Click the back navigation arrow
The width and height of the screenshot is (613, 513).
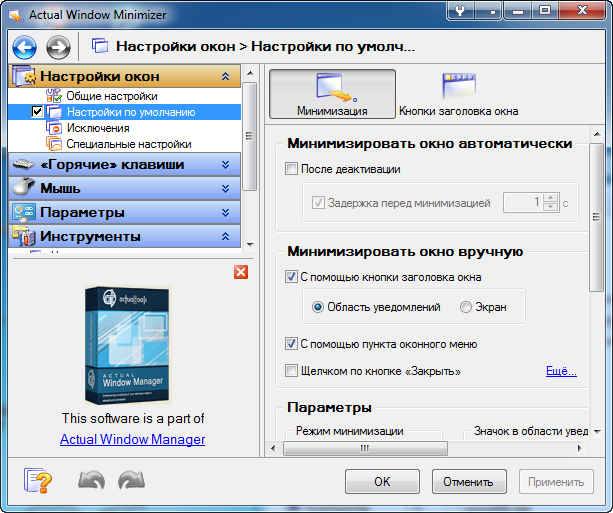(x=25, y=47)
